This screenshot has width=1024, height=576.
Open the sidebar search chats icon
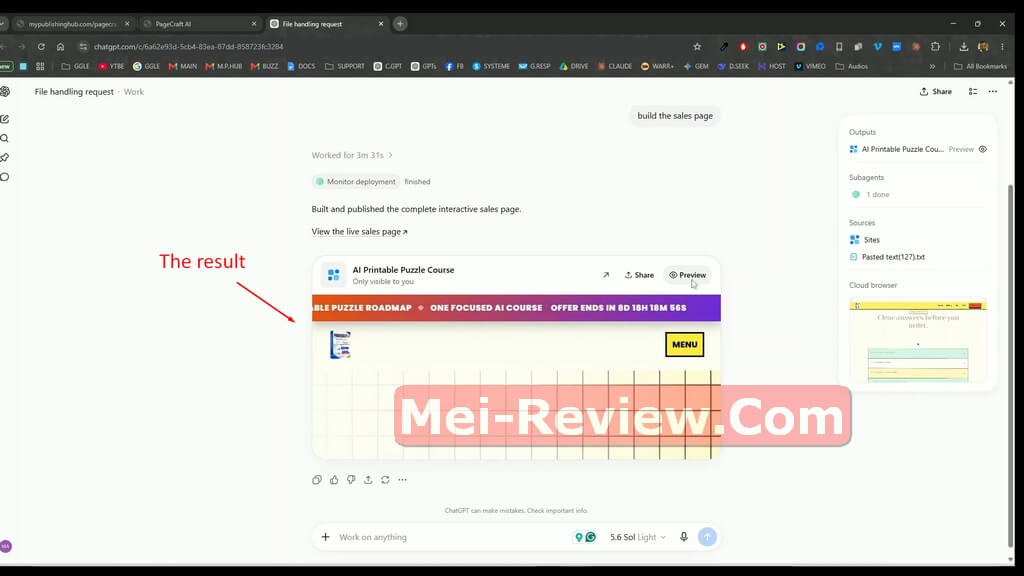click(x=5, y=138)
